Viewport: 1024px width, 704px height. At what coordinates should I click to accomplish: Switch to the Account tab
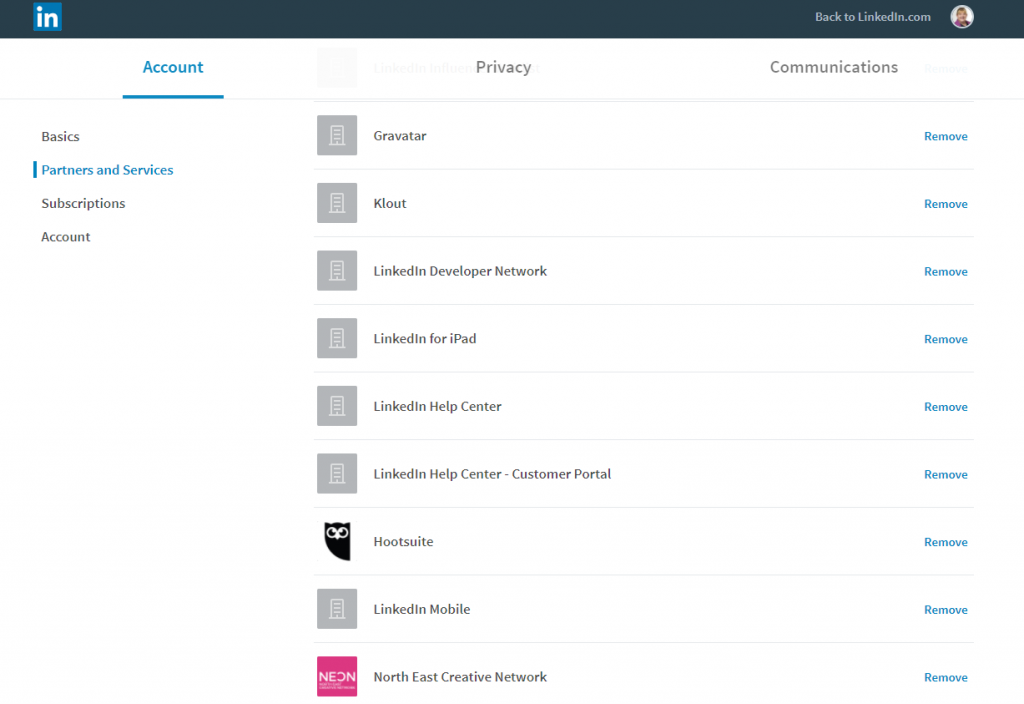[x=173, y=67]
